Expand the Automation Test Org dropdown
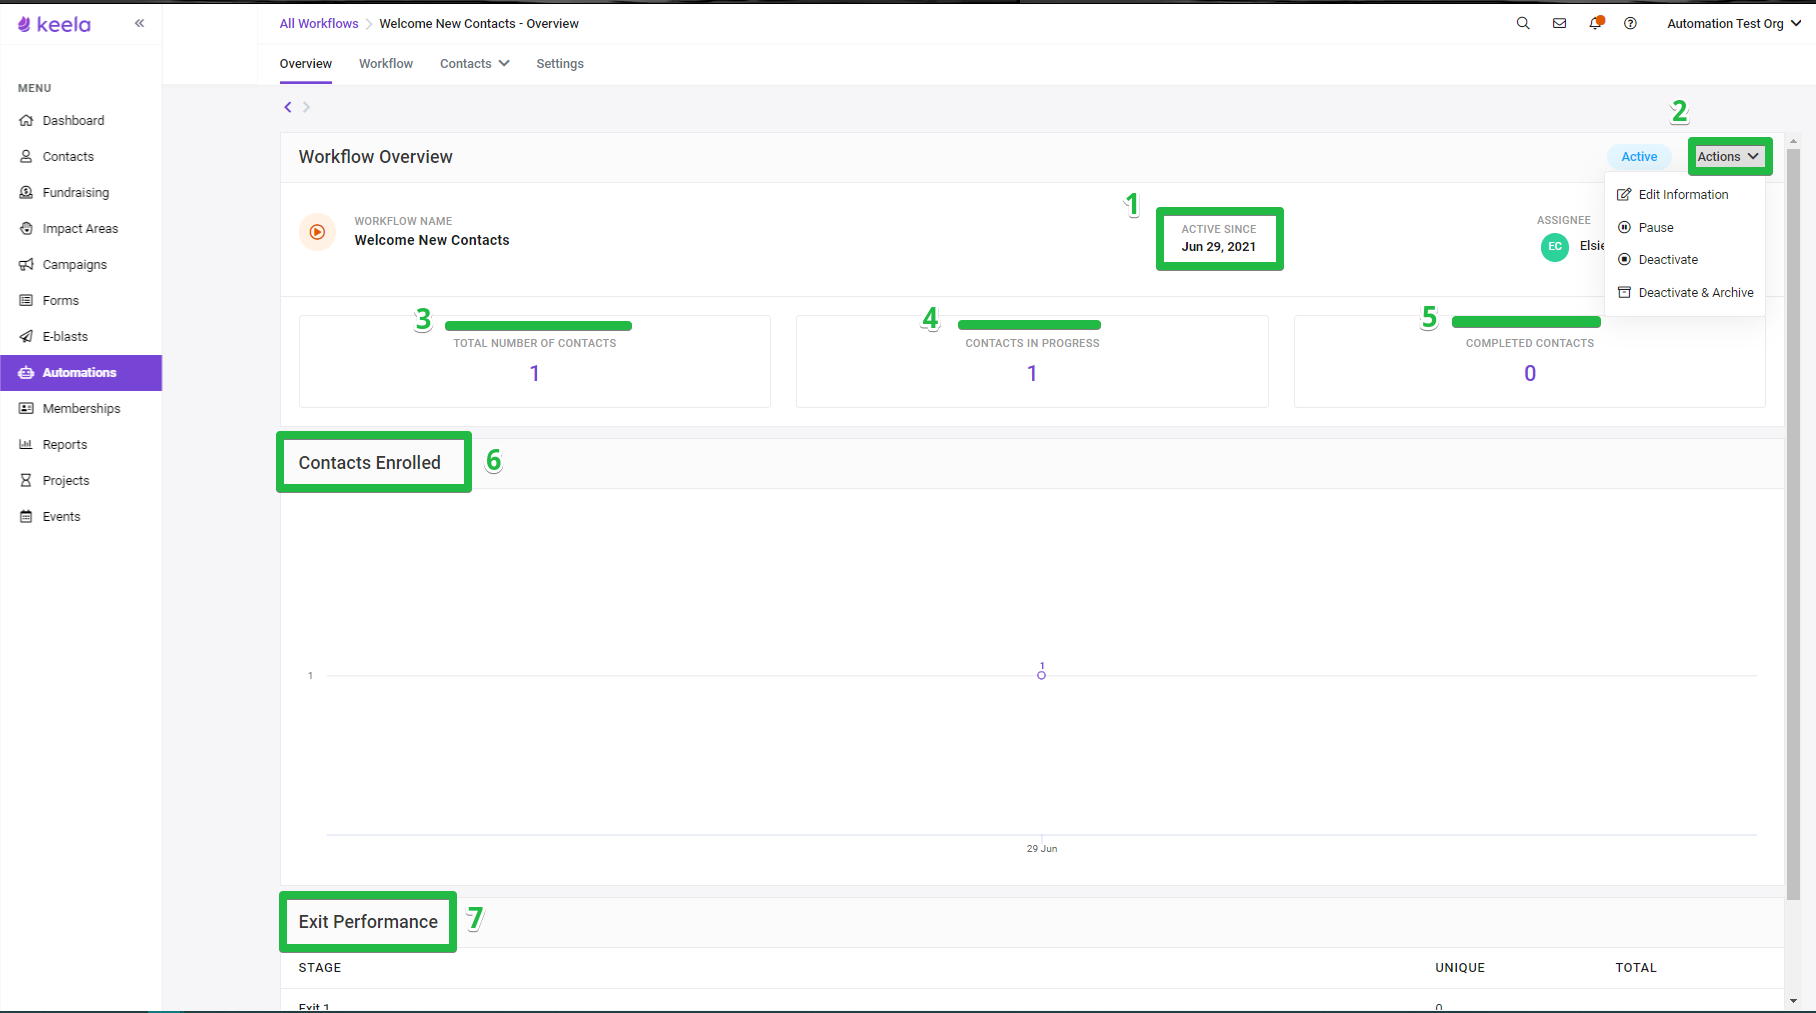1816x1013 pixels. [1734, 23]
